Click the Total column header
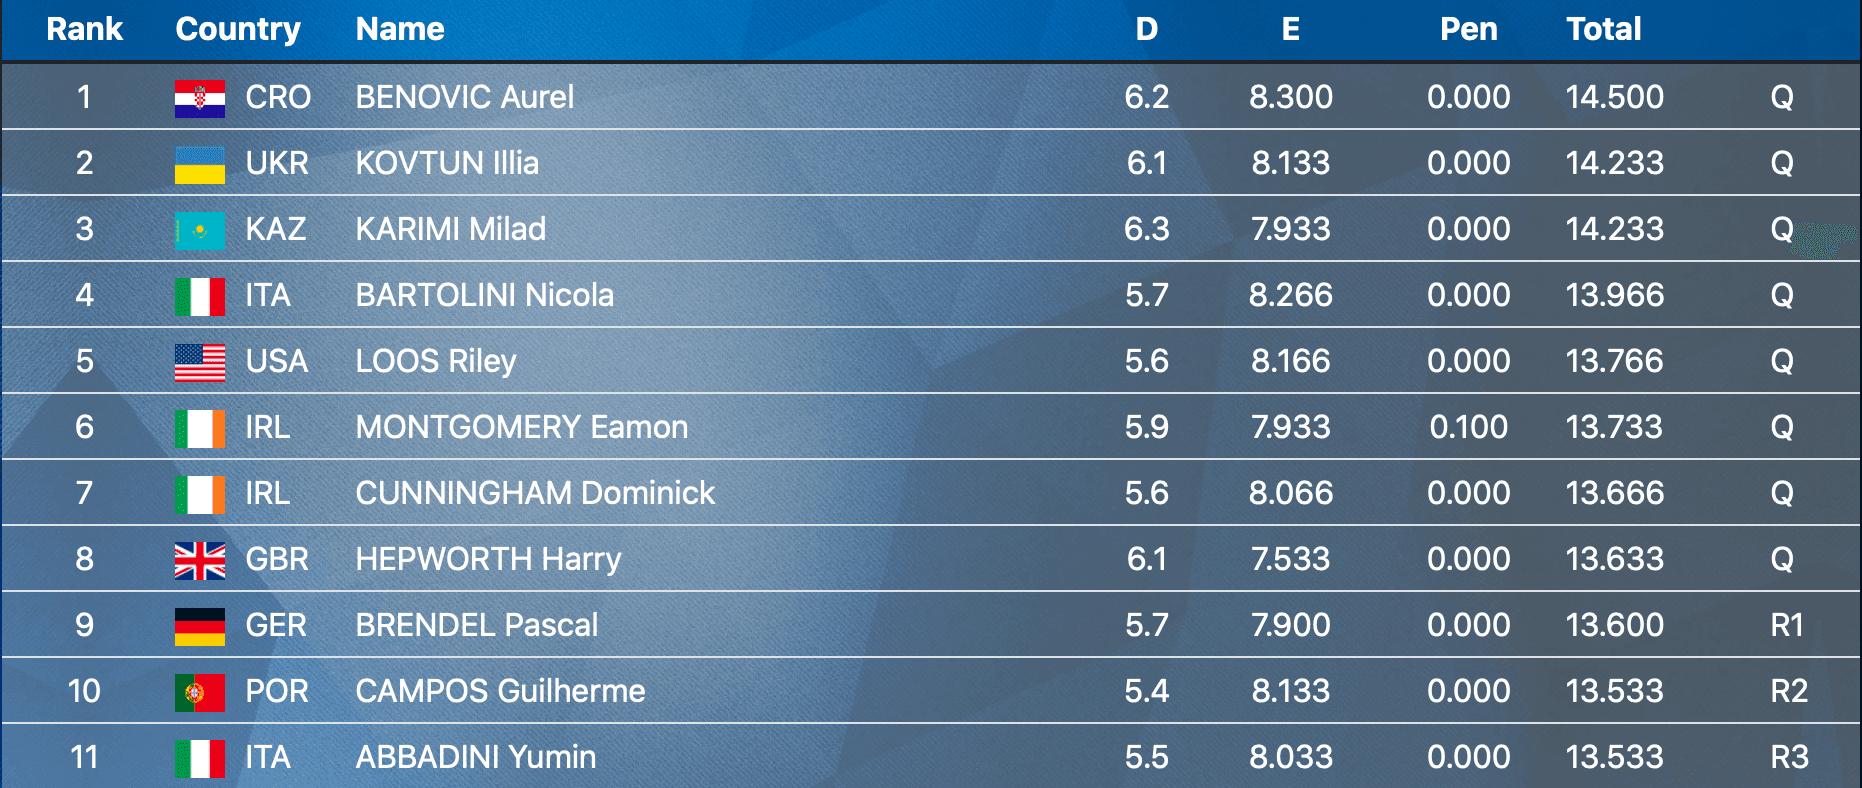Screen dimensions: 1862x788 1603,29
